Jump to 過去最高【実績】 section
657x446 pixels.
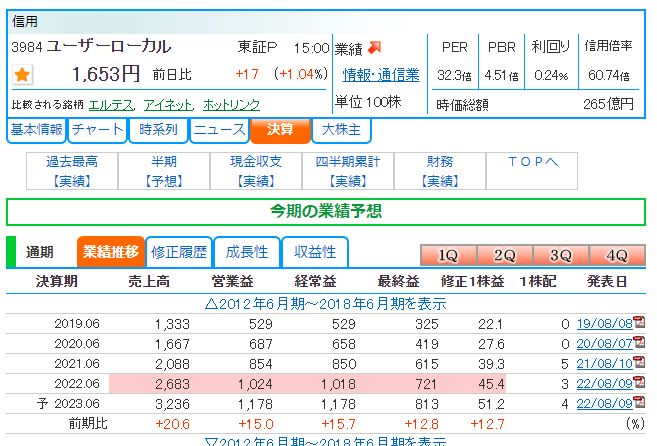[72, 171]
